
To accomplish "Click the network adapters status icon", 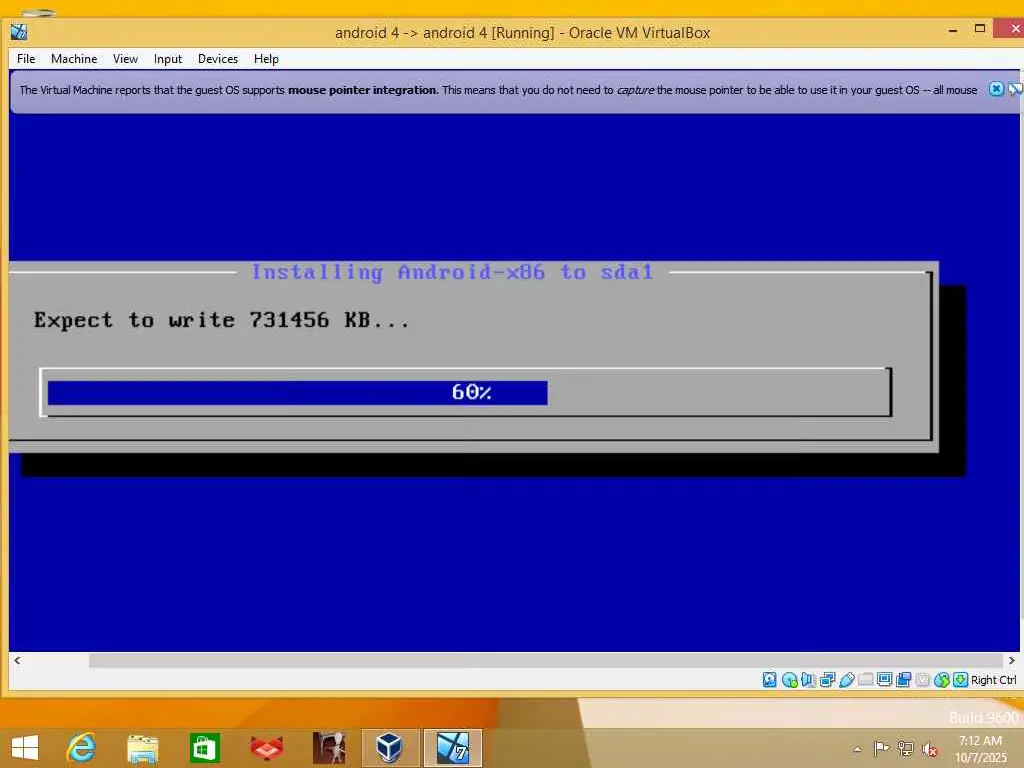I will (x=827, y=680).
